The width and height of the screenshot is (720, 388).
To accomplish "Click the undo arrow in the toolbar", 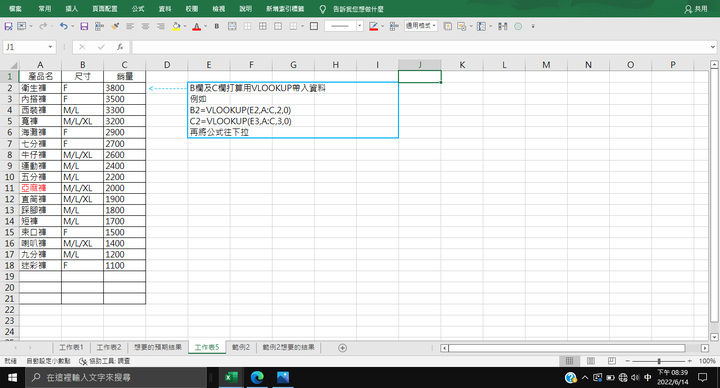I will click(x=63, y=26).
